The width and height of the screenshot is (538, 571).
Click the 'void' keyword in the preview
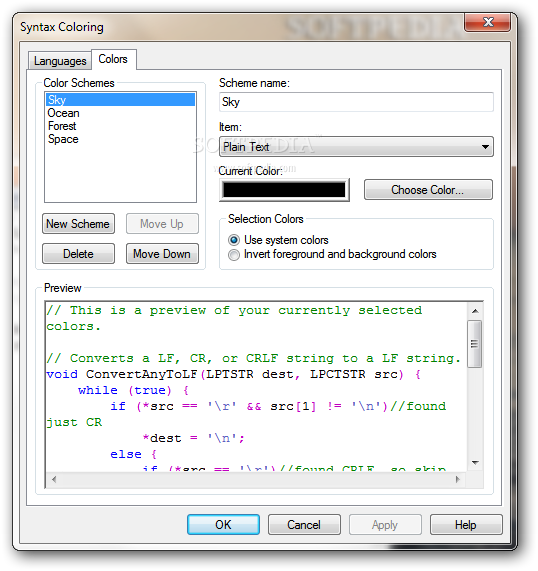pos(62,374)
